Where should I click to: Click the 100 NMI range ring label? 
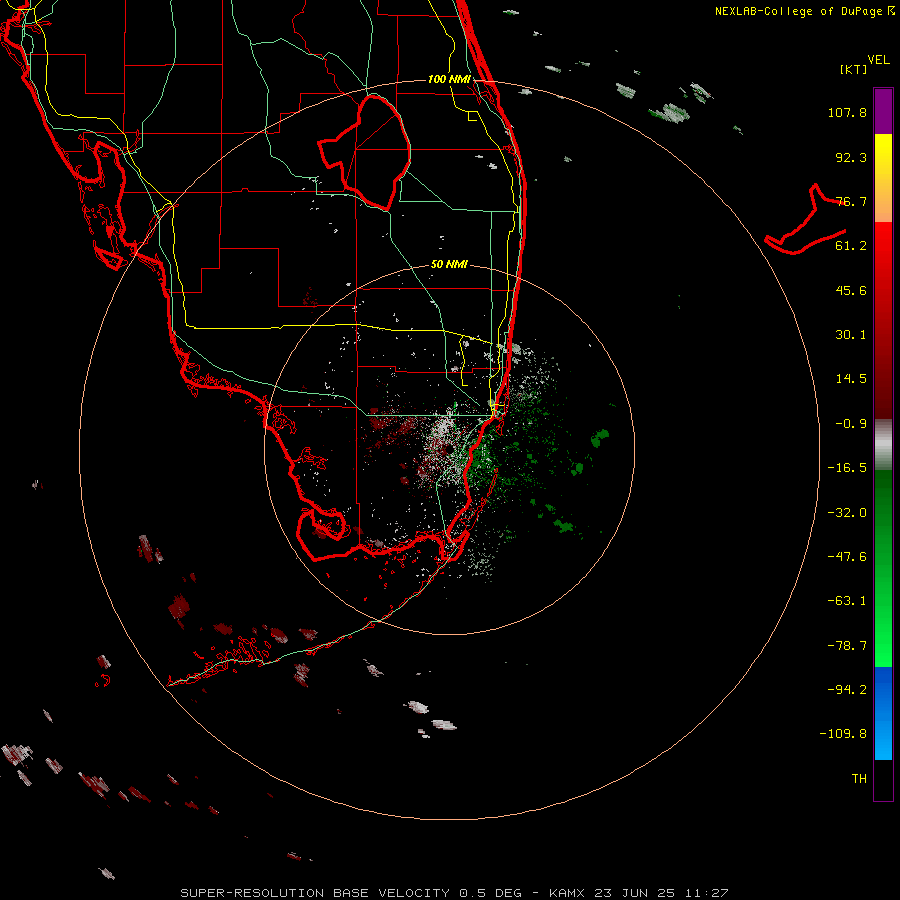(449, 79)
